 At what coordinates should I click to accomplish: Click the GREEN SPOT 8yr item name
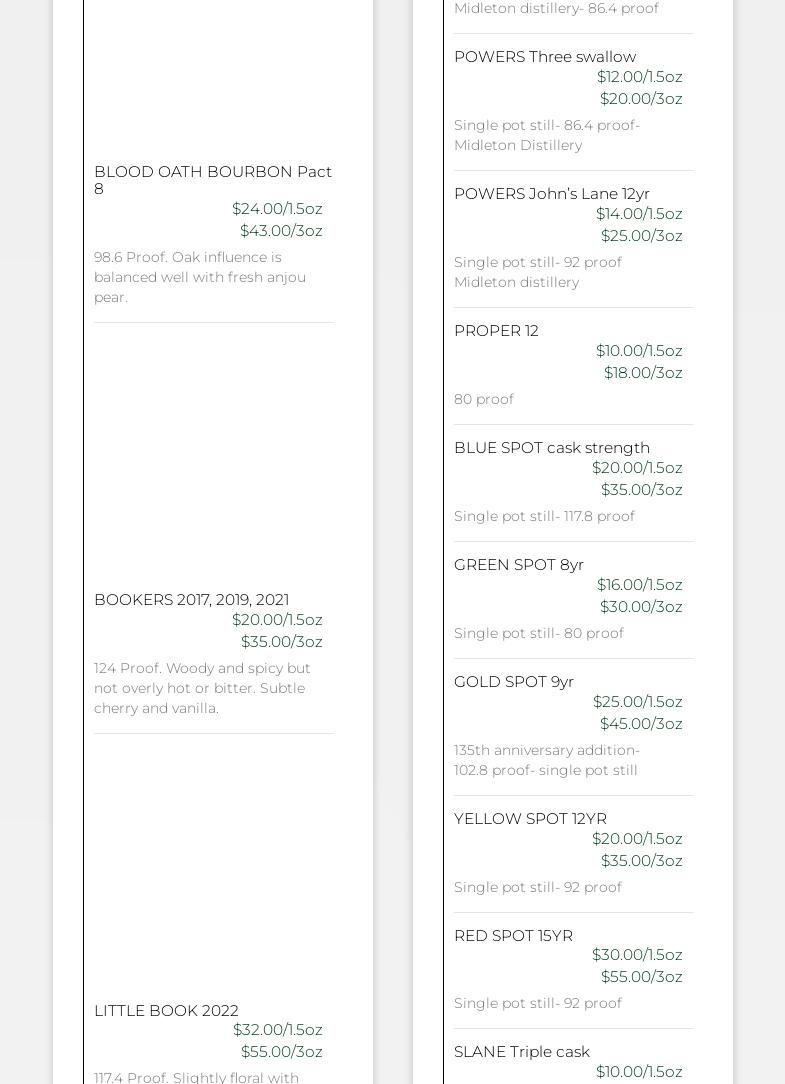[518, 565]
